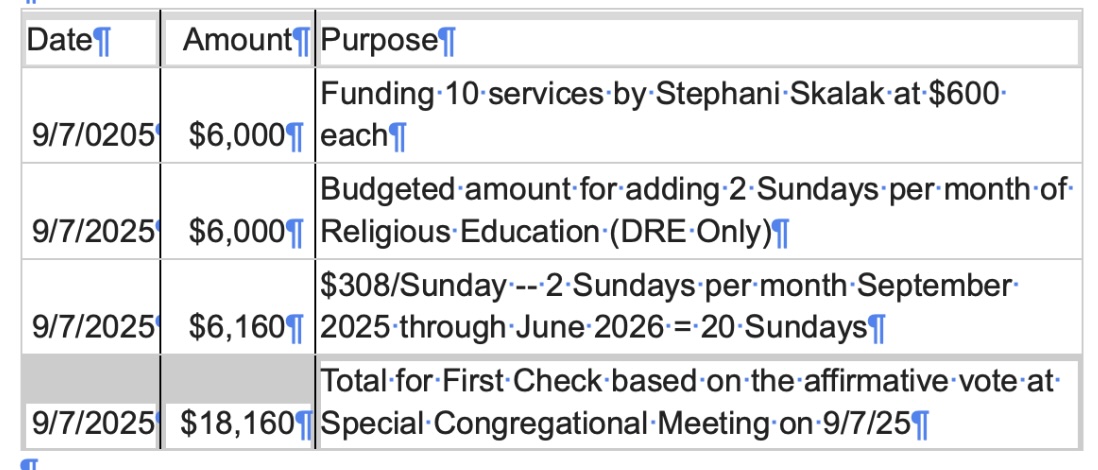This screenshot has width=1098, height=470.
Task: Click the date cell in the Religious Education row
Action: (92, 232)
